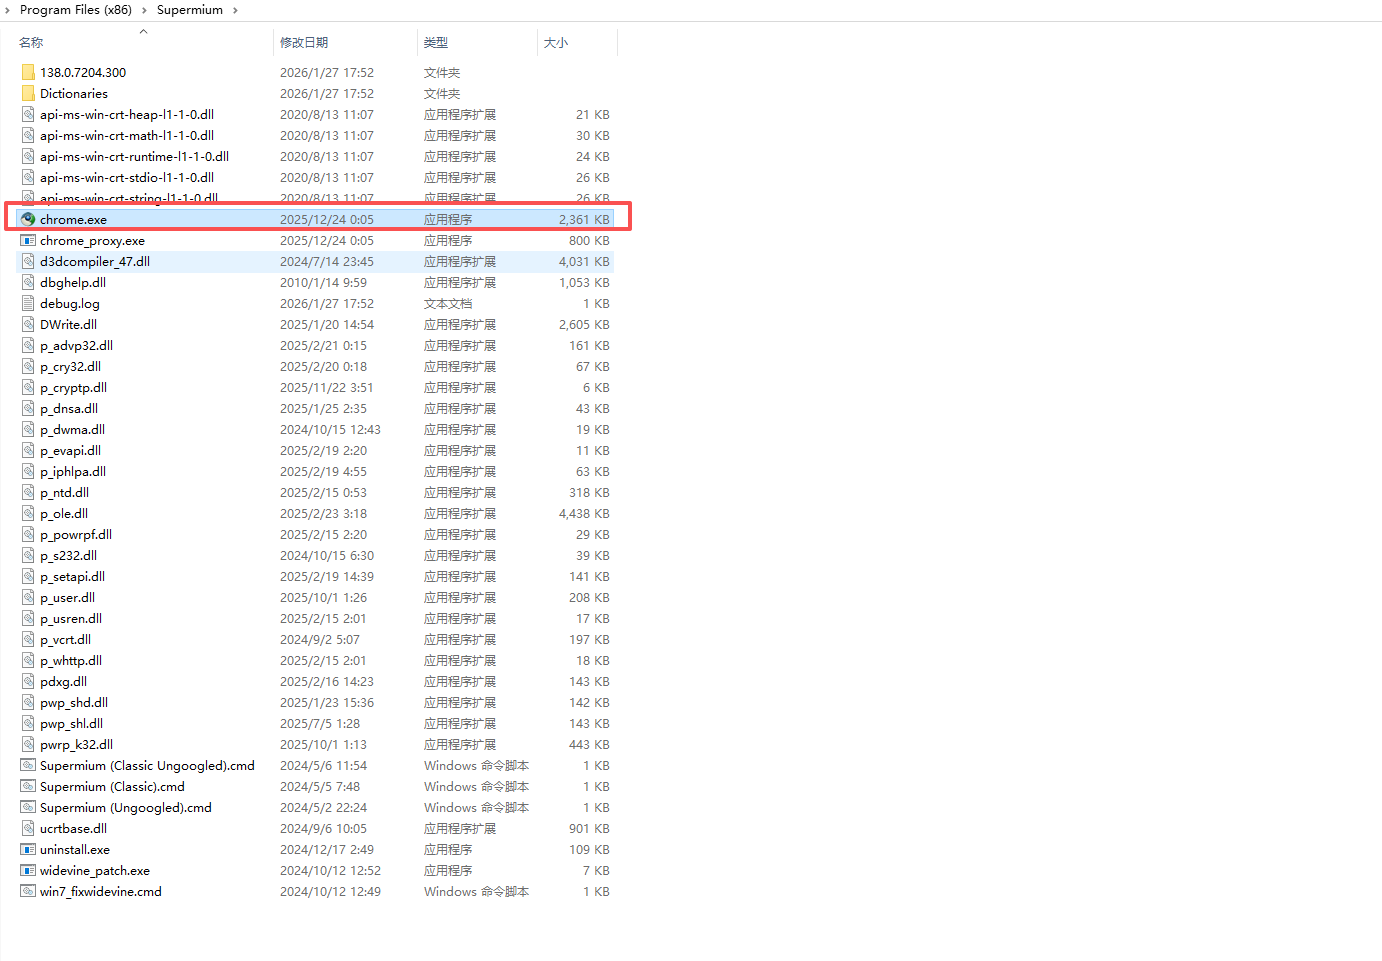Expand chevron after Program Files (x86) breadcrumb

tap(144, 10)
